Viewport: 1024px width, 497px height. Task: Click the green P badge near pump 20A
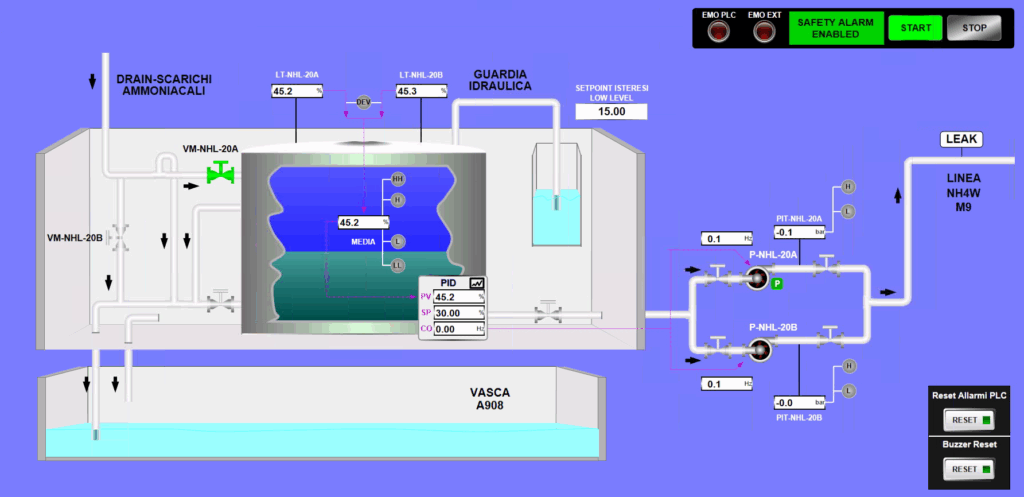point(776,285)
